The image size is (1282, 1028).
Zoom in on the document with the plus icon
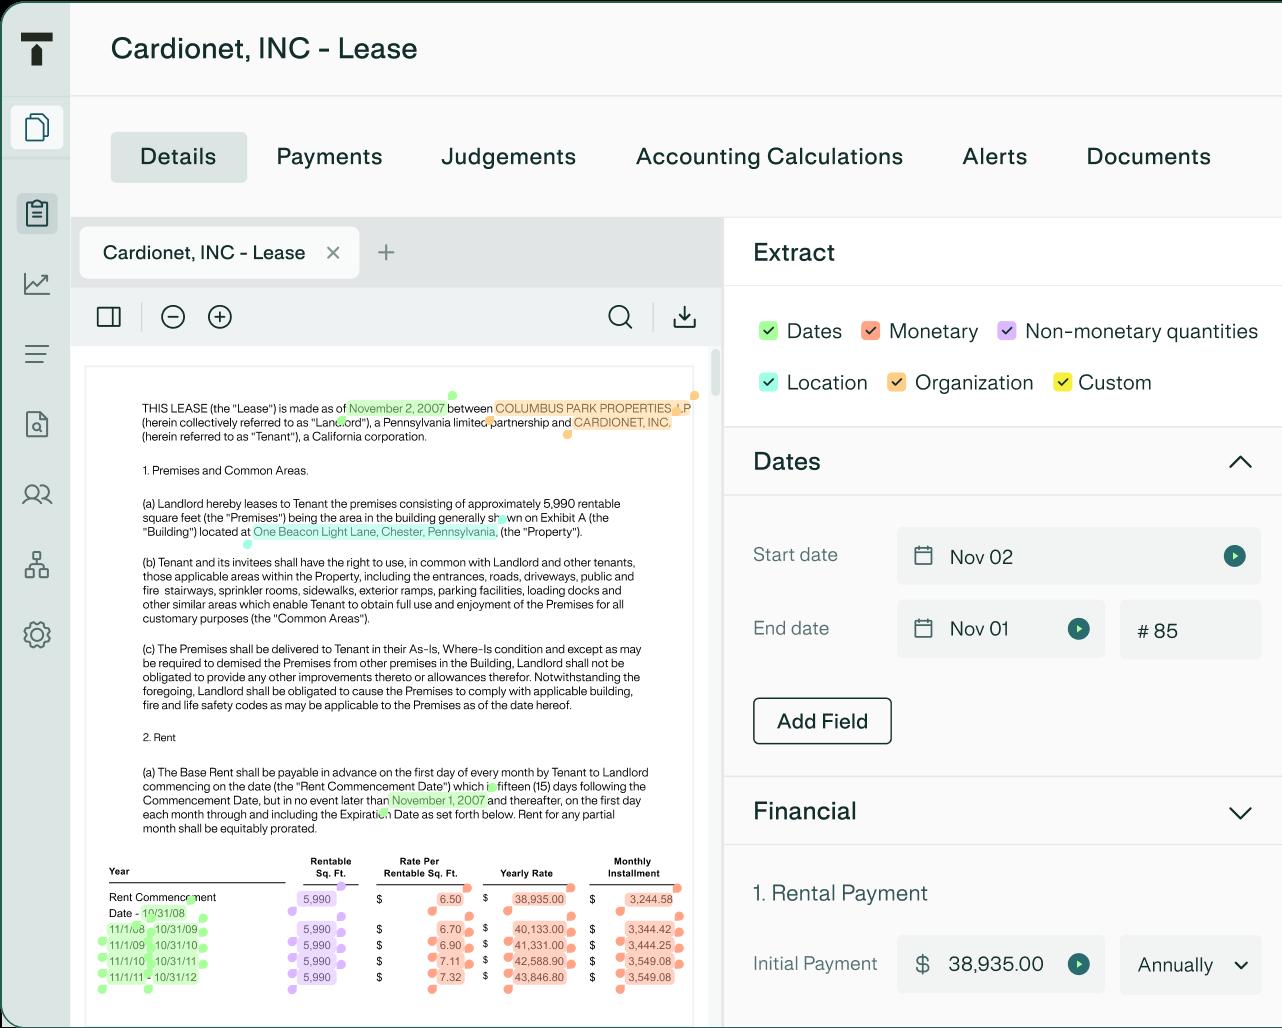point(220,317)
